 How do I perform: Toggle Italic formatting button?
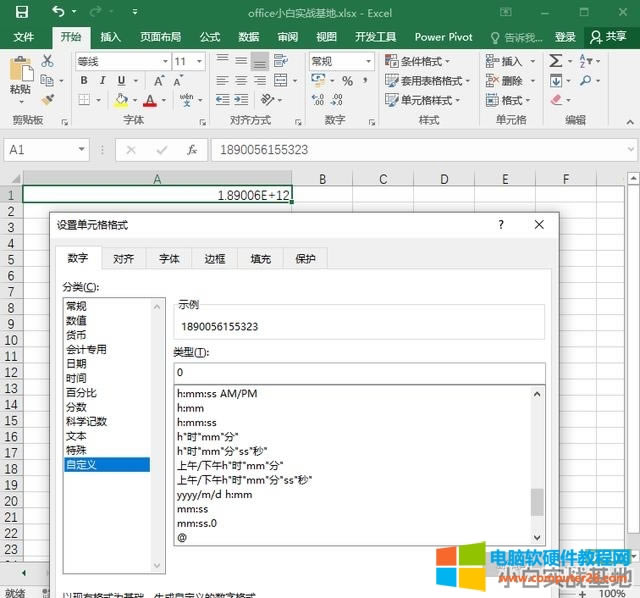101,81
